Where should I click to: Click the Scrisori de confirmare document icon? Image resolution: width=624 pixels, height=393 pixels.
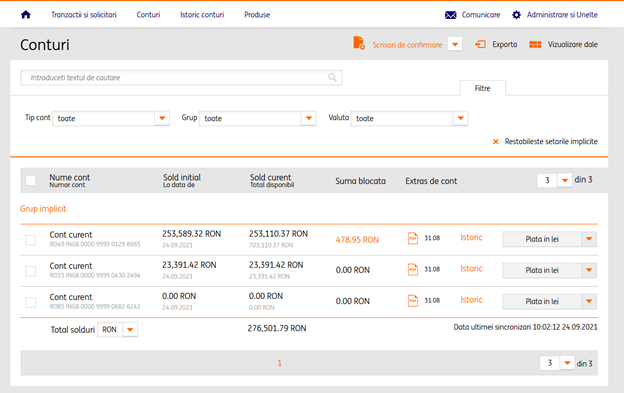pos(359,43)
